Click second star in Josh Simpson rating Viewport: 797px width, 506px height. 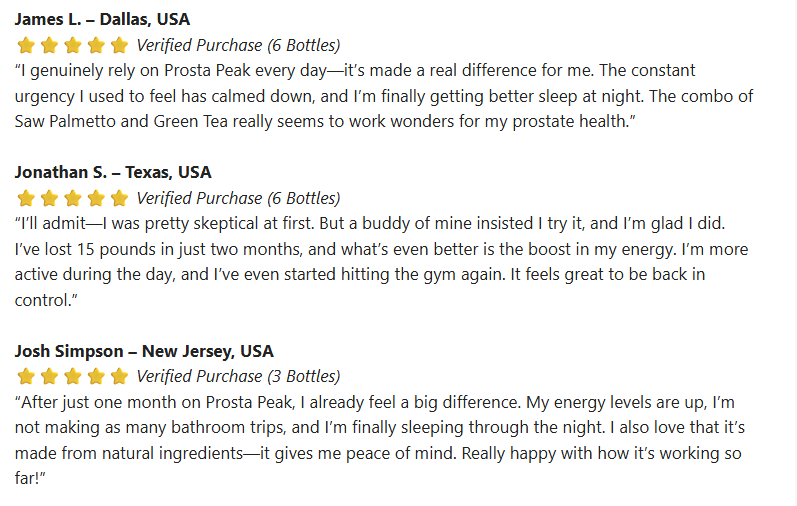50,377
